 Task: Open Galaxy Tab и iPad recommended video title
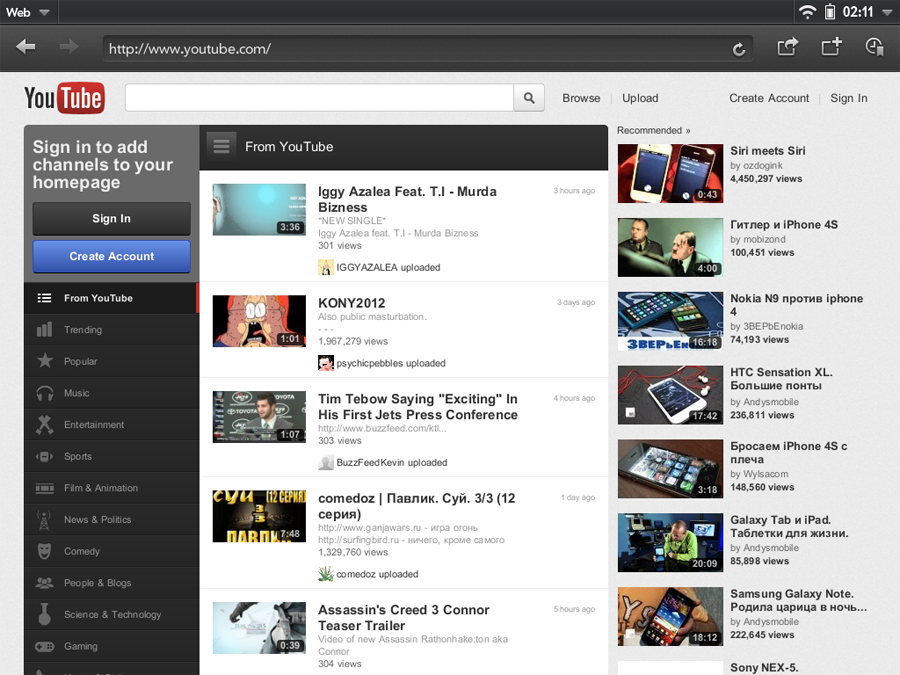pos(789,526)
